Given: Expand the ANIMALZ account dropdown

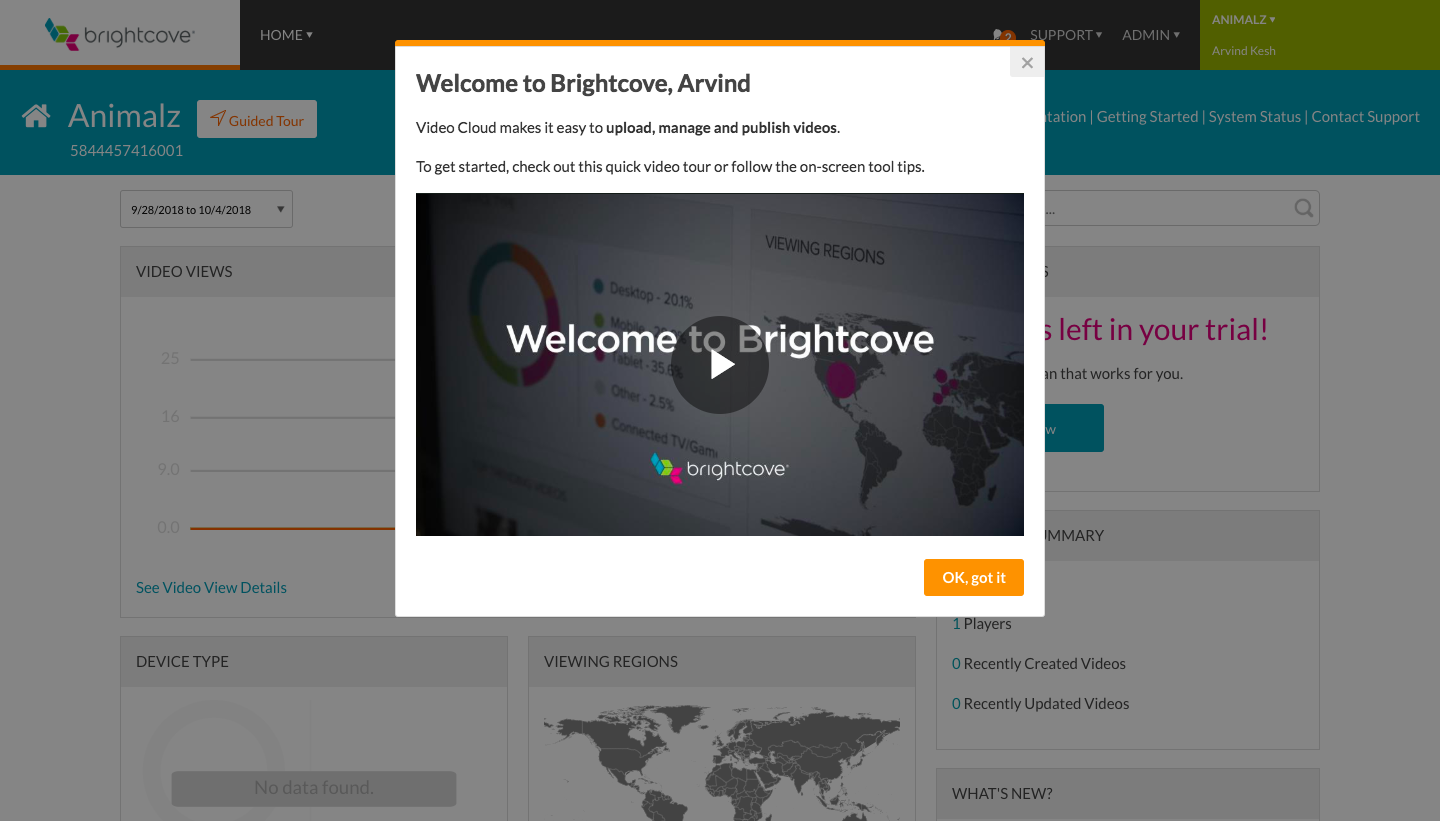Looking at the screenshot, I should 1243,19.
